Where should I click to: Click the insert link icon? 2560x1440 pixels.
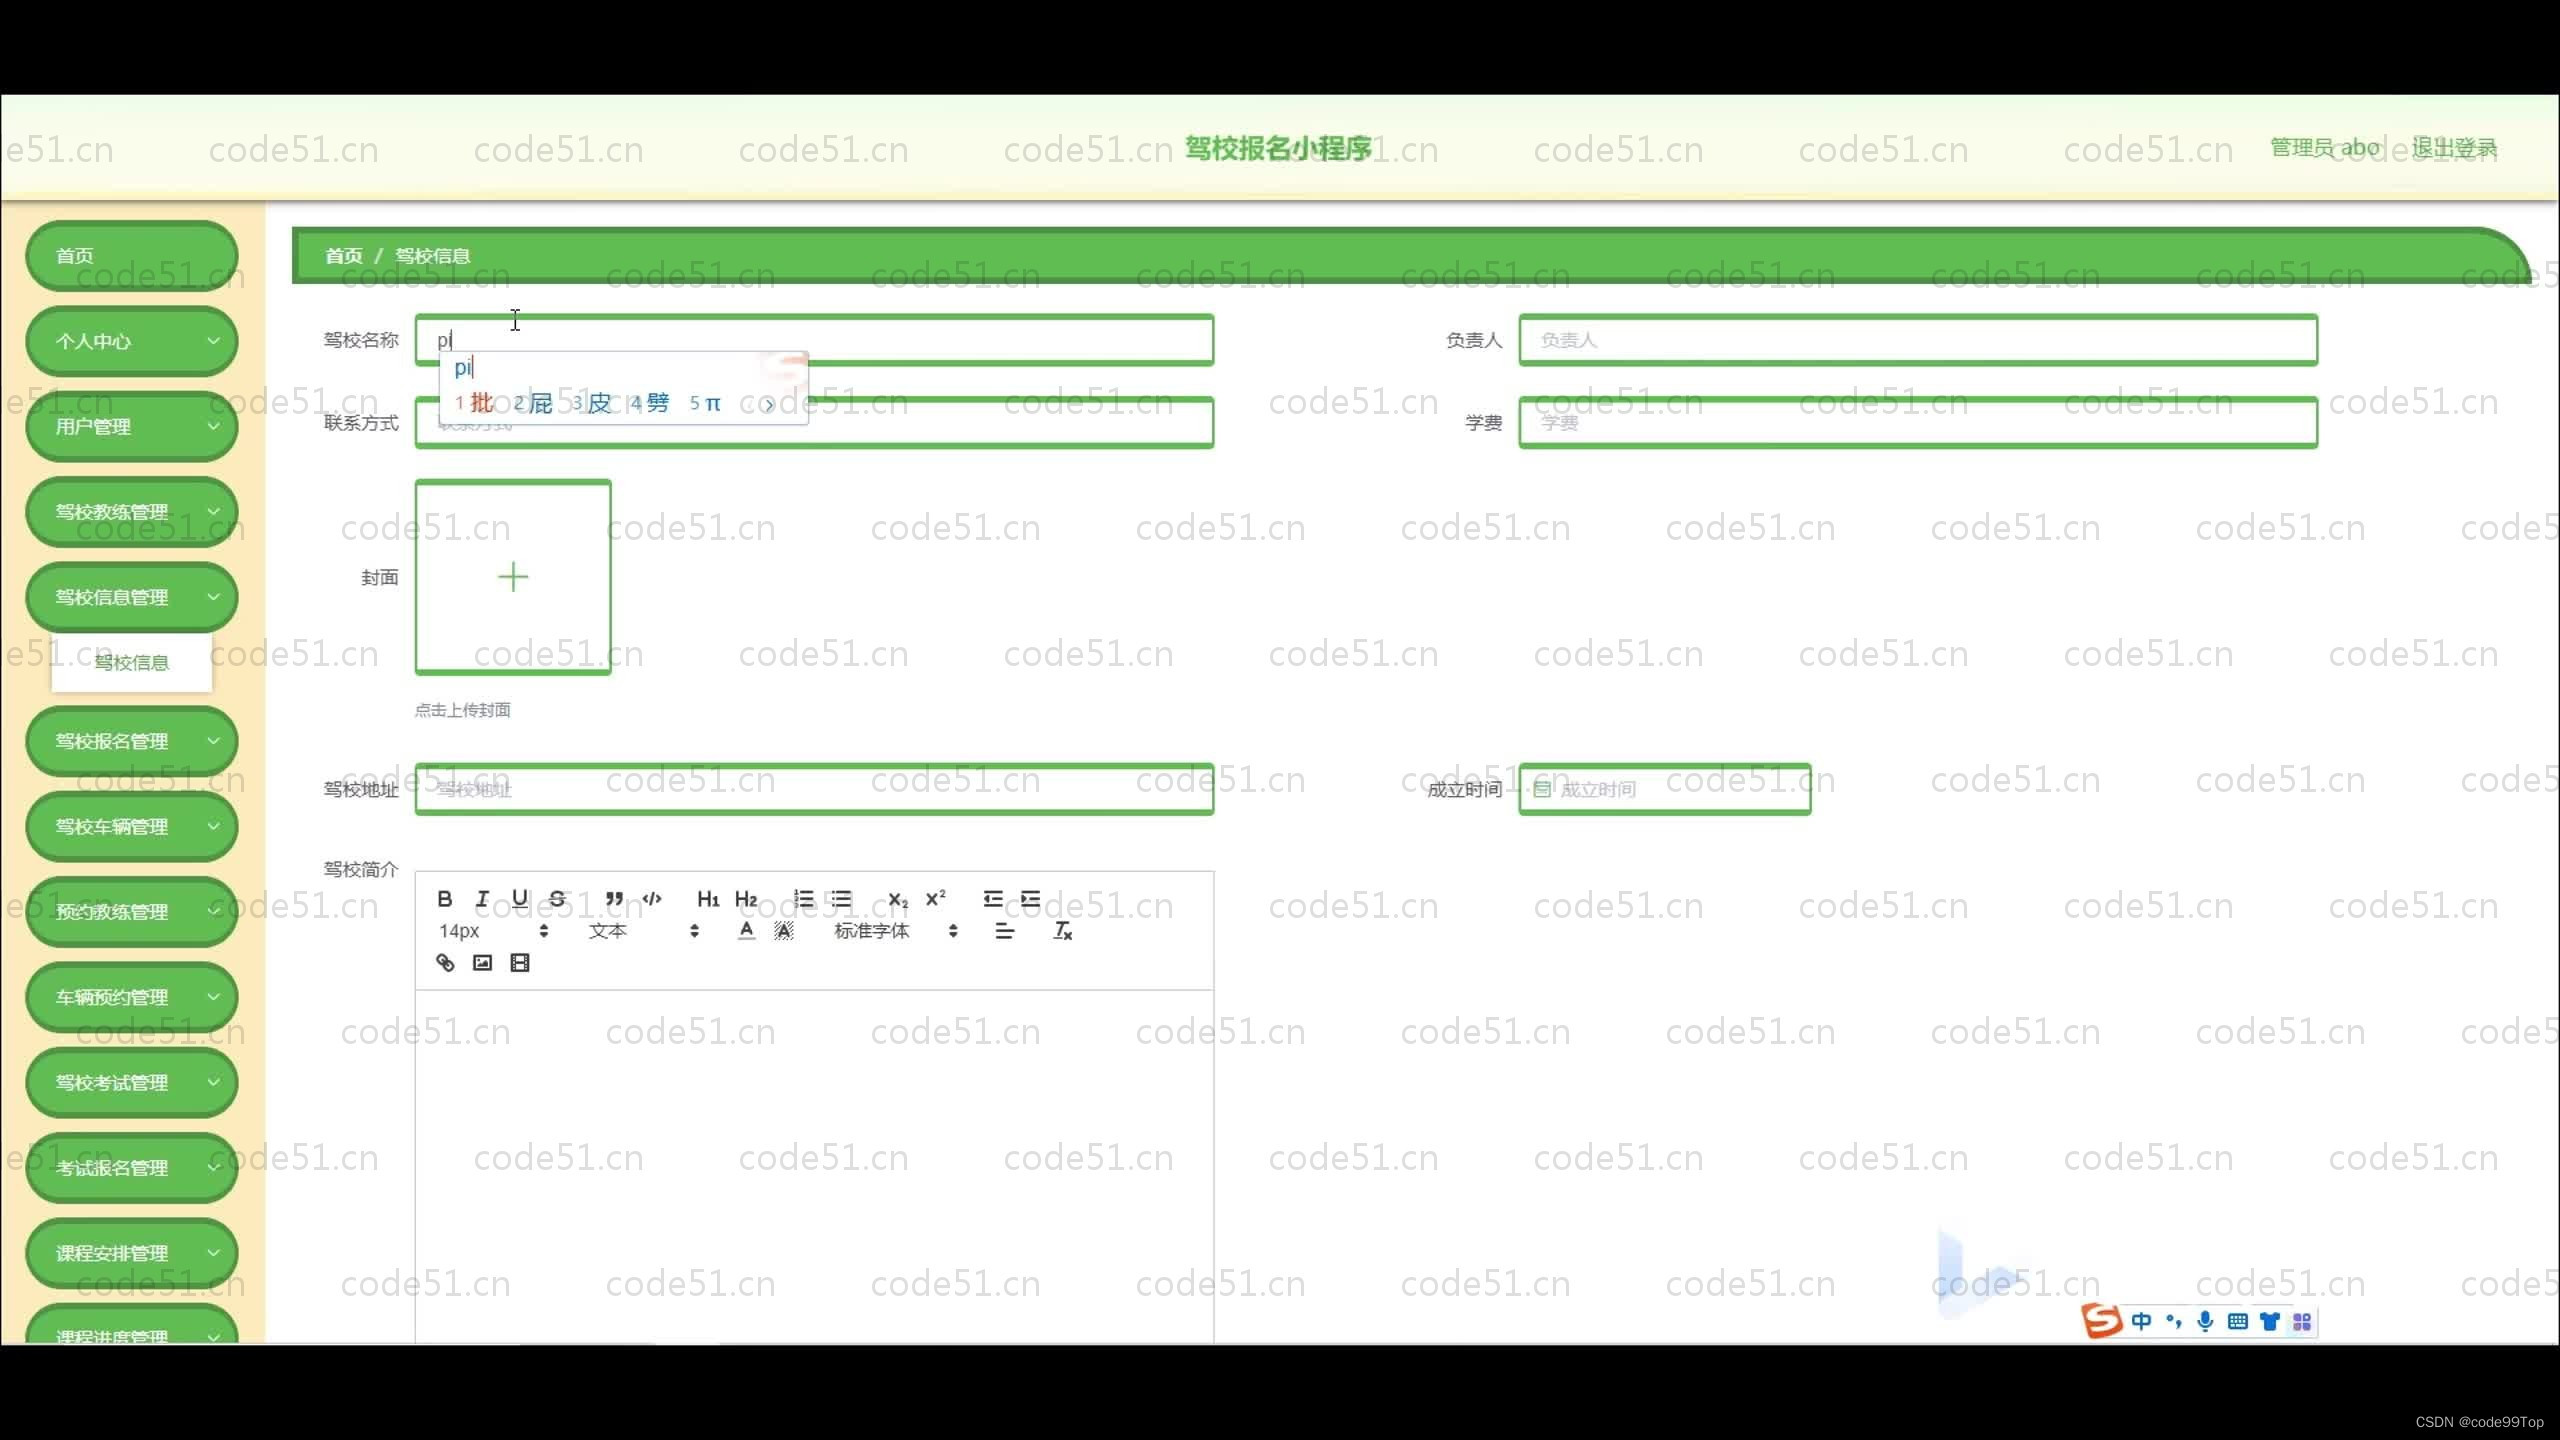(x=443, y=962)
